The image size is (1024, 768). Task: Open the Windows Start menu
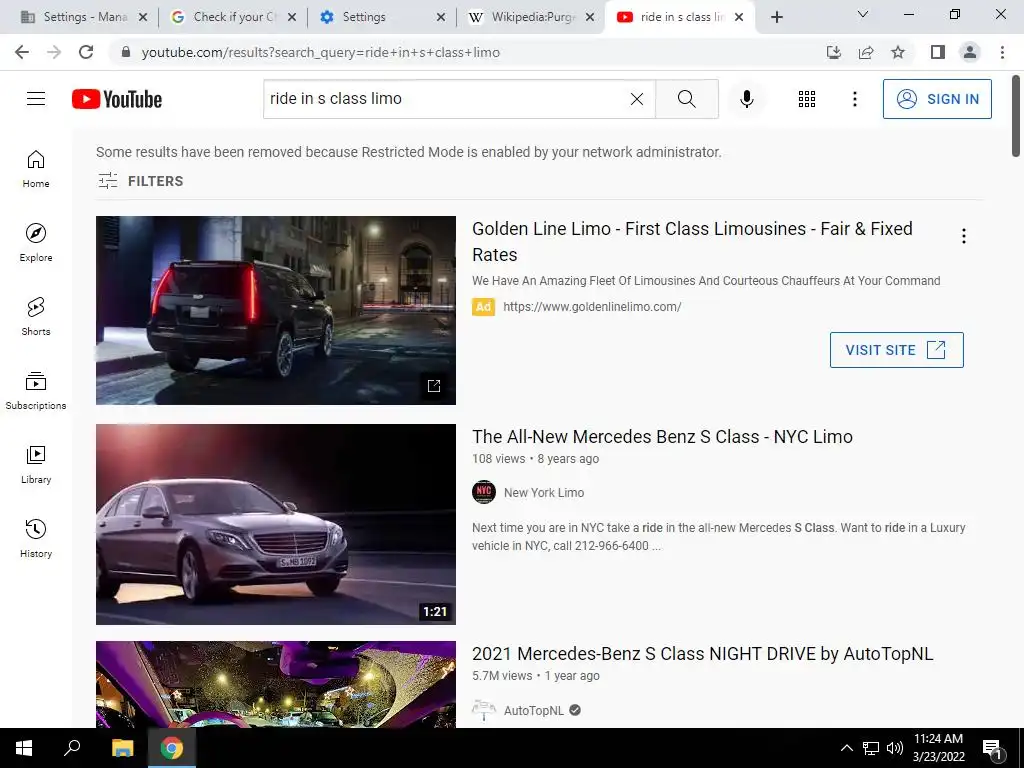(24, 748)
